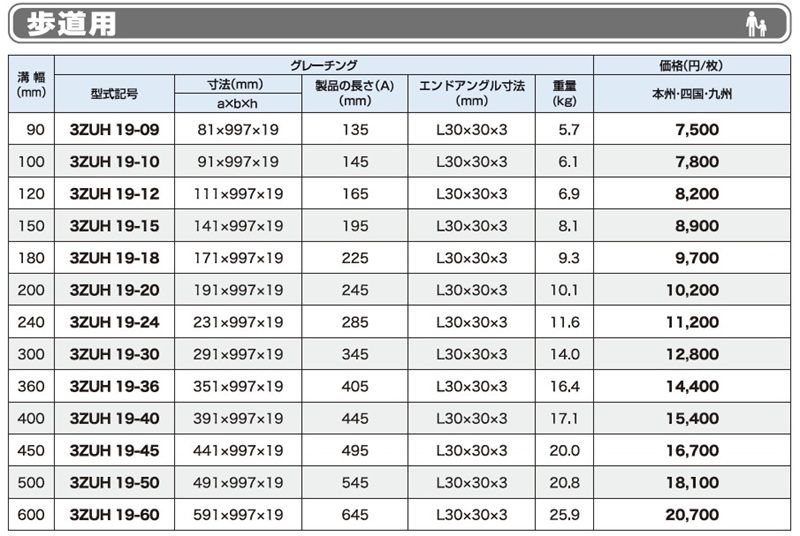The width and height of the screenshot is (800, 536).
Task: Click the price 18,100
Action: click(x=692, y=482)
